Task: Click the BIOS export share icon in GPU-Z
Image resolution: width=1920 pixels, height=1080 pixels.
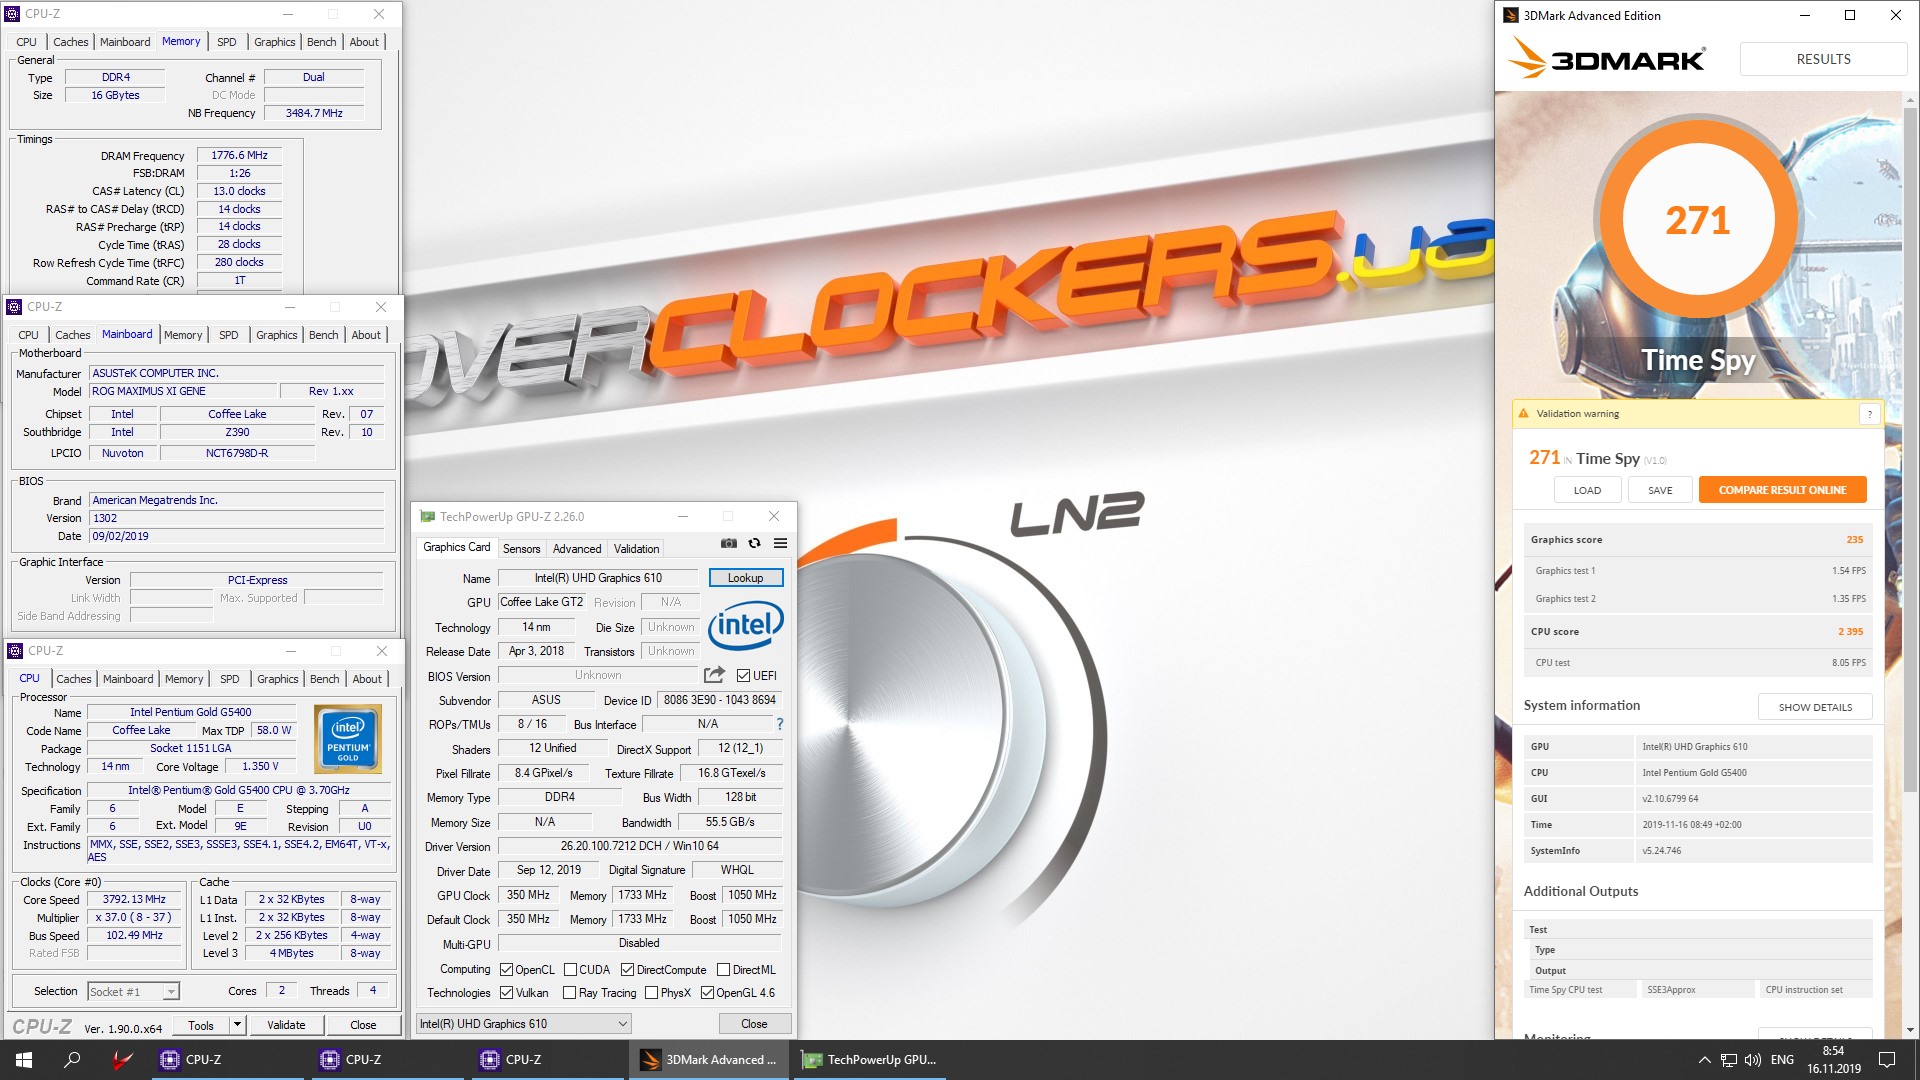Action: point(714,675)
